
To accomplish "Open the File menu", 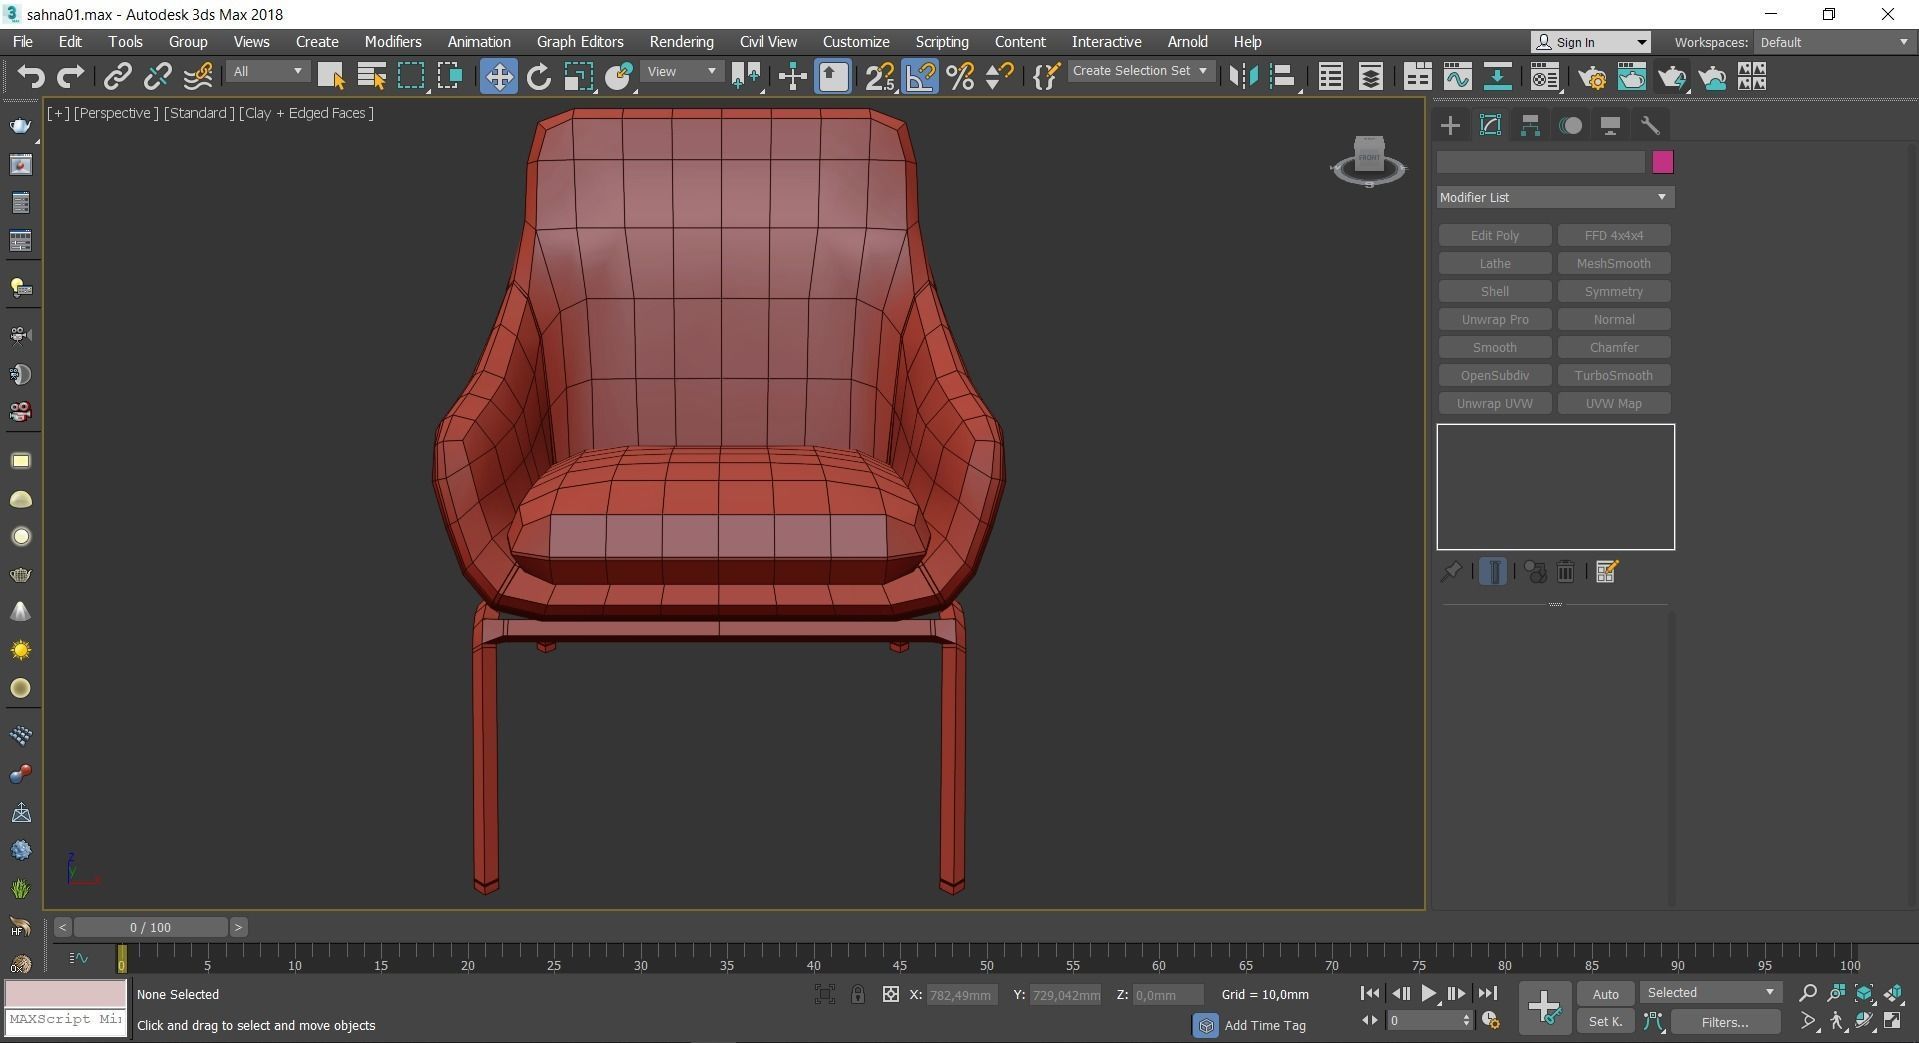I will 22,42.
